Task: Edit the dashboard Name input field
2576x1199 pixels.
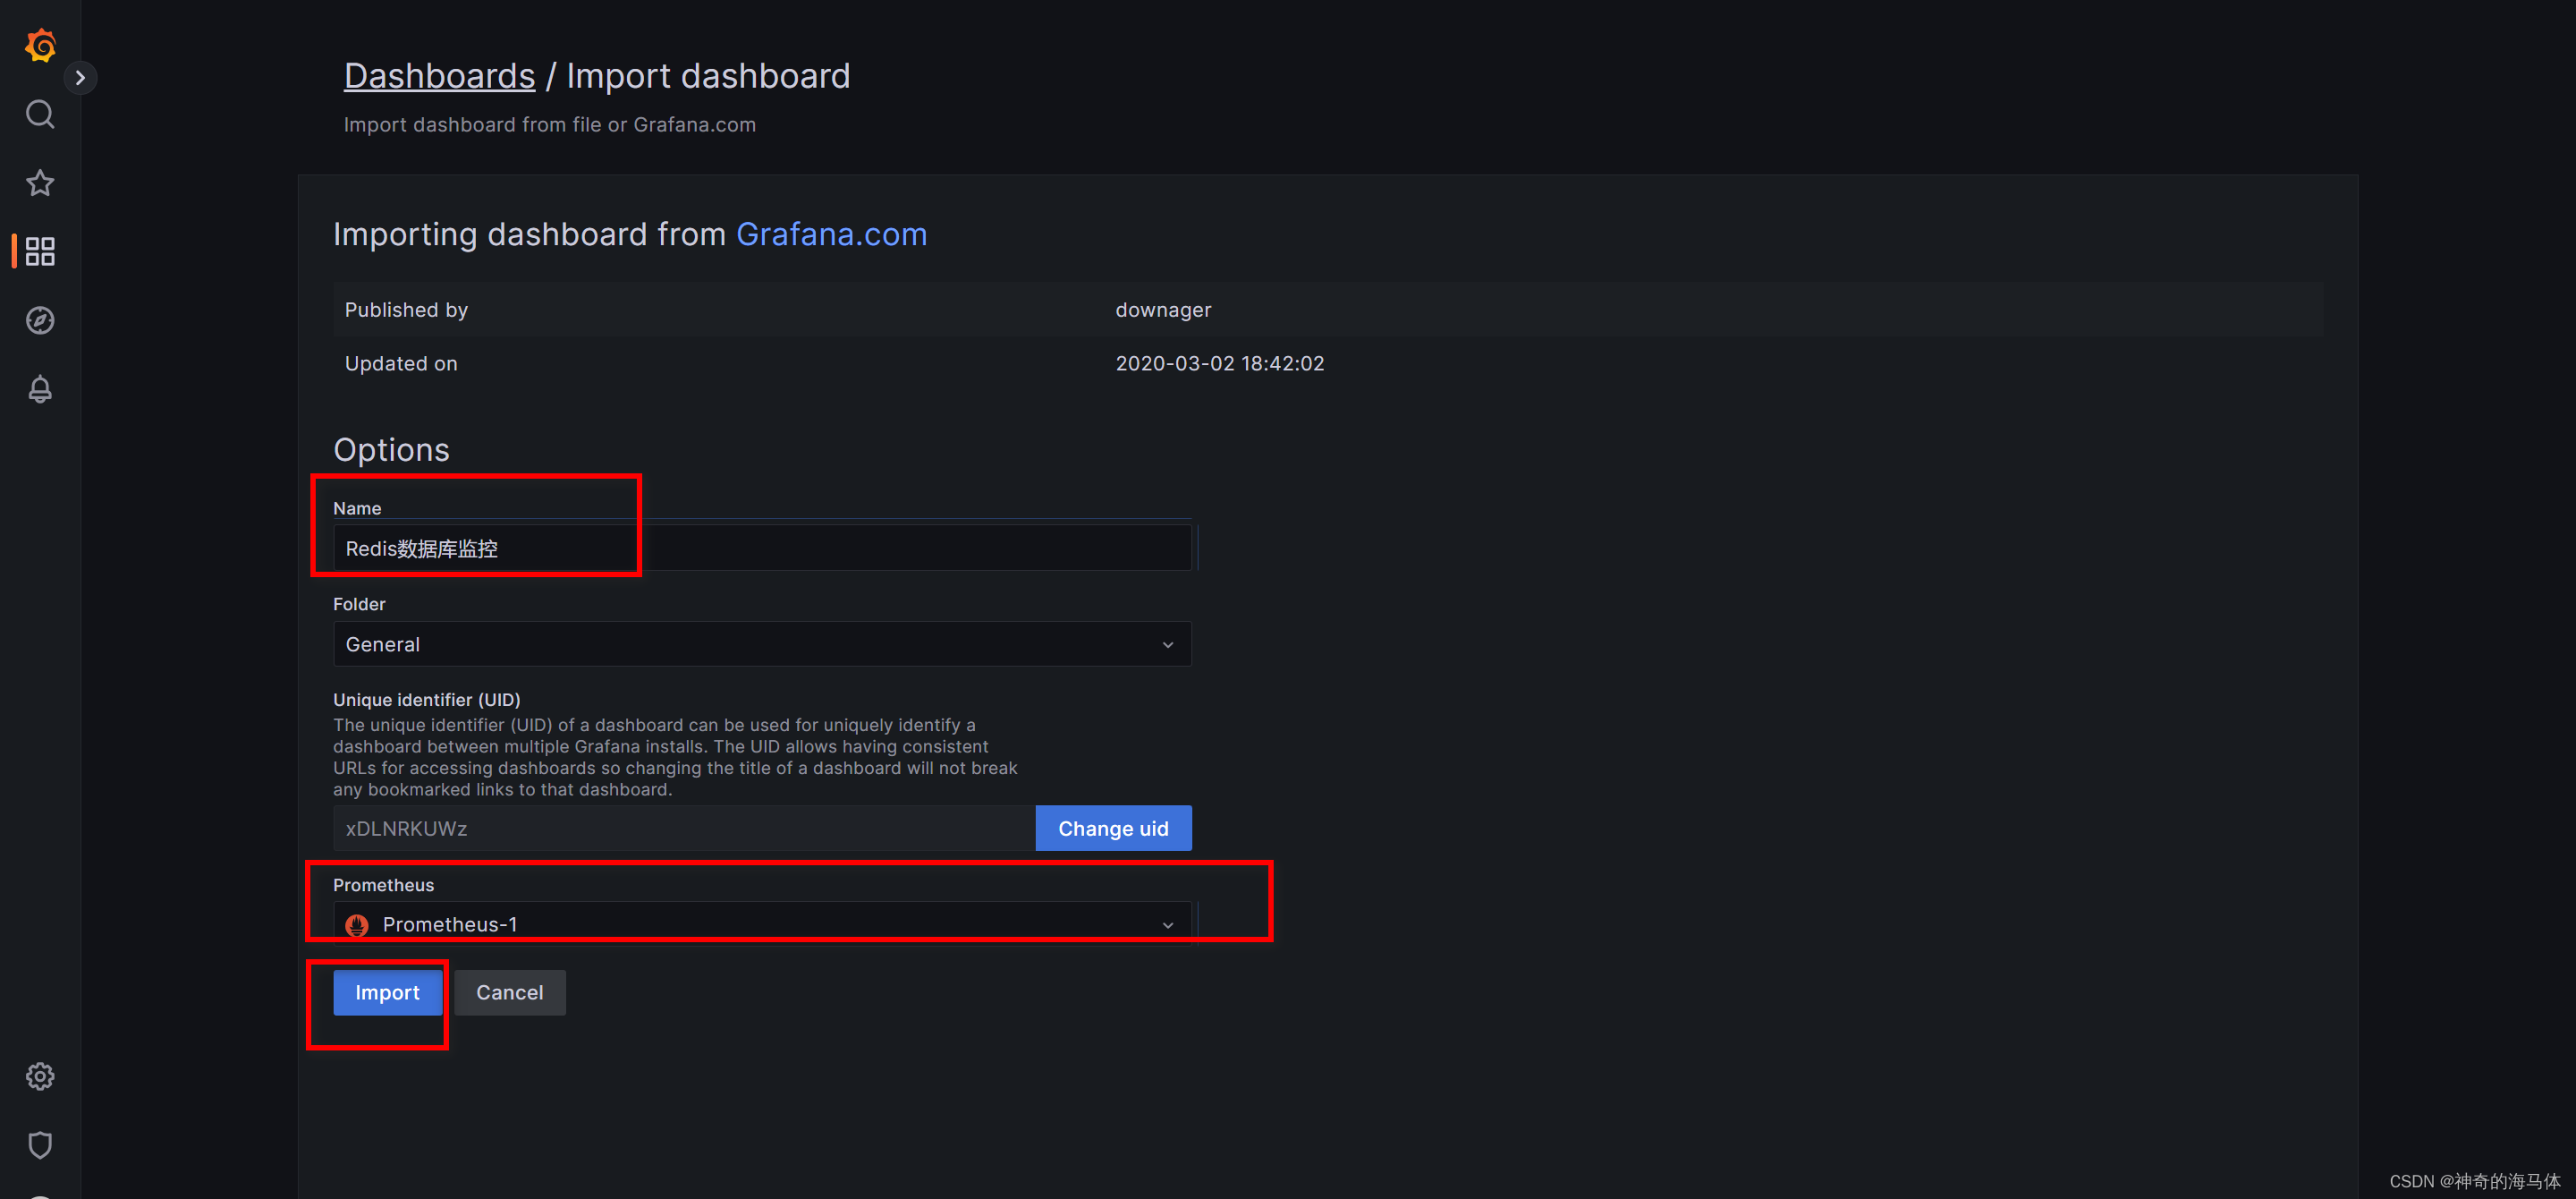Action: pos(762,548)
